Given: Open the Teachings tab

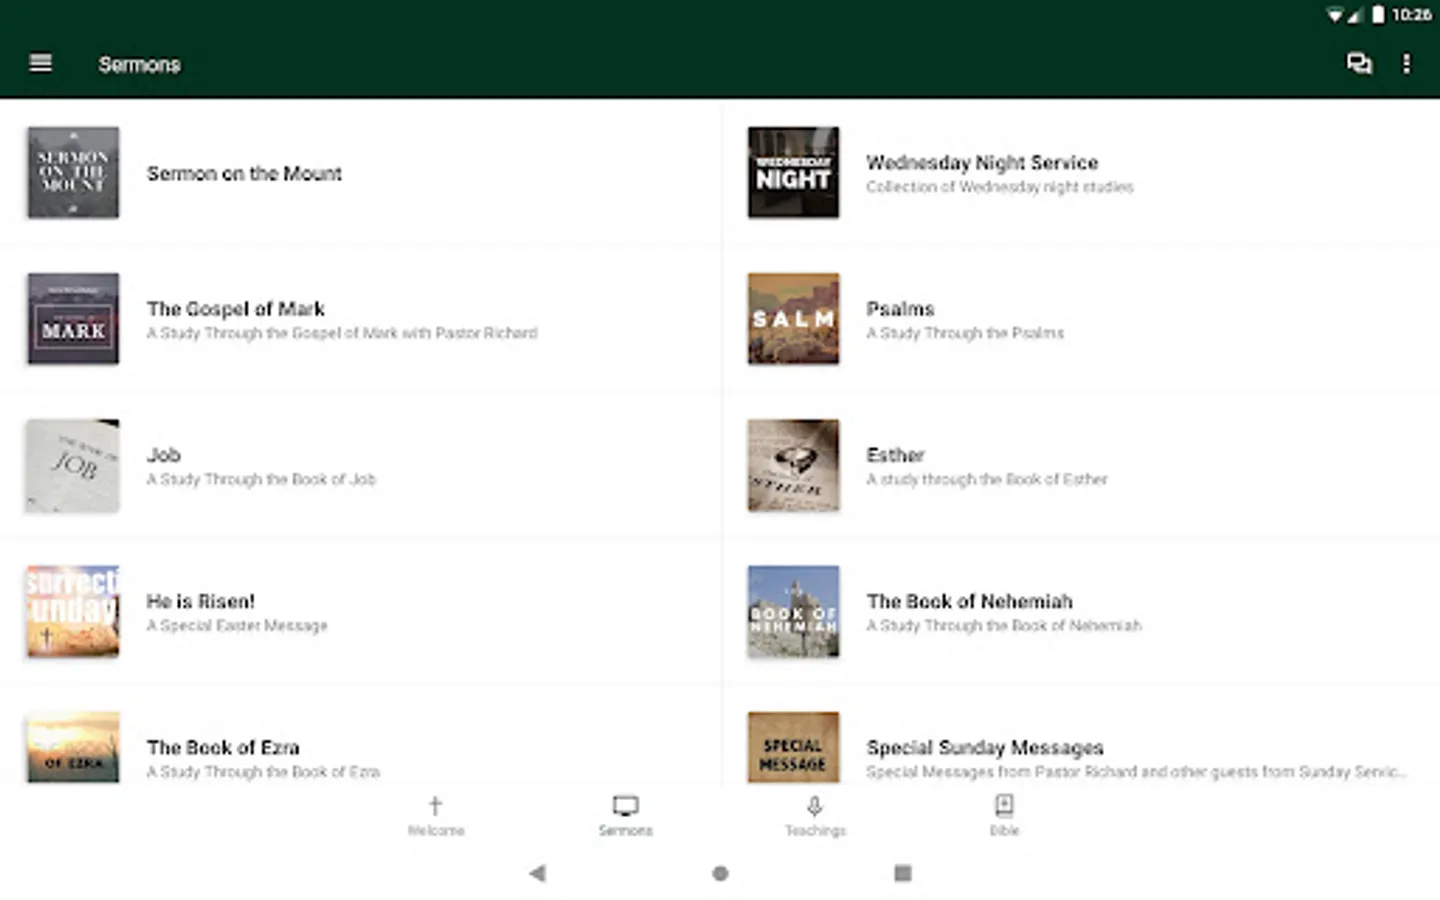Looking at the screenshot, I should click(x=815, y=816).
